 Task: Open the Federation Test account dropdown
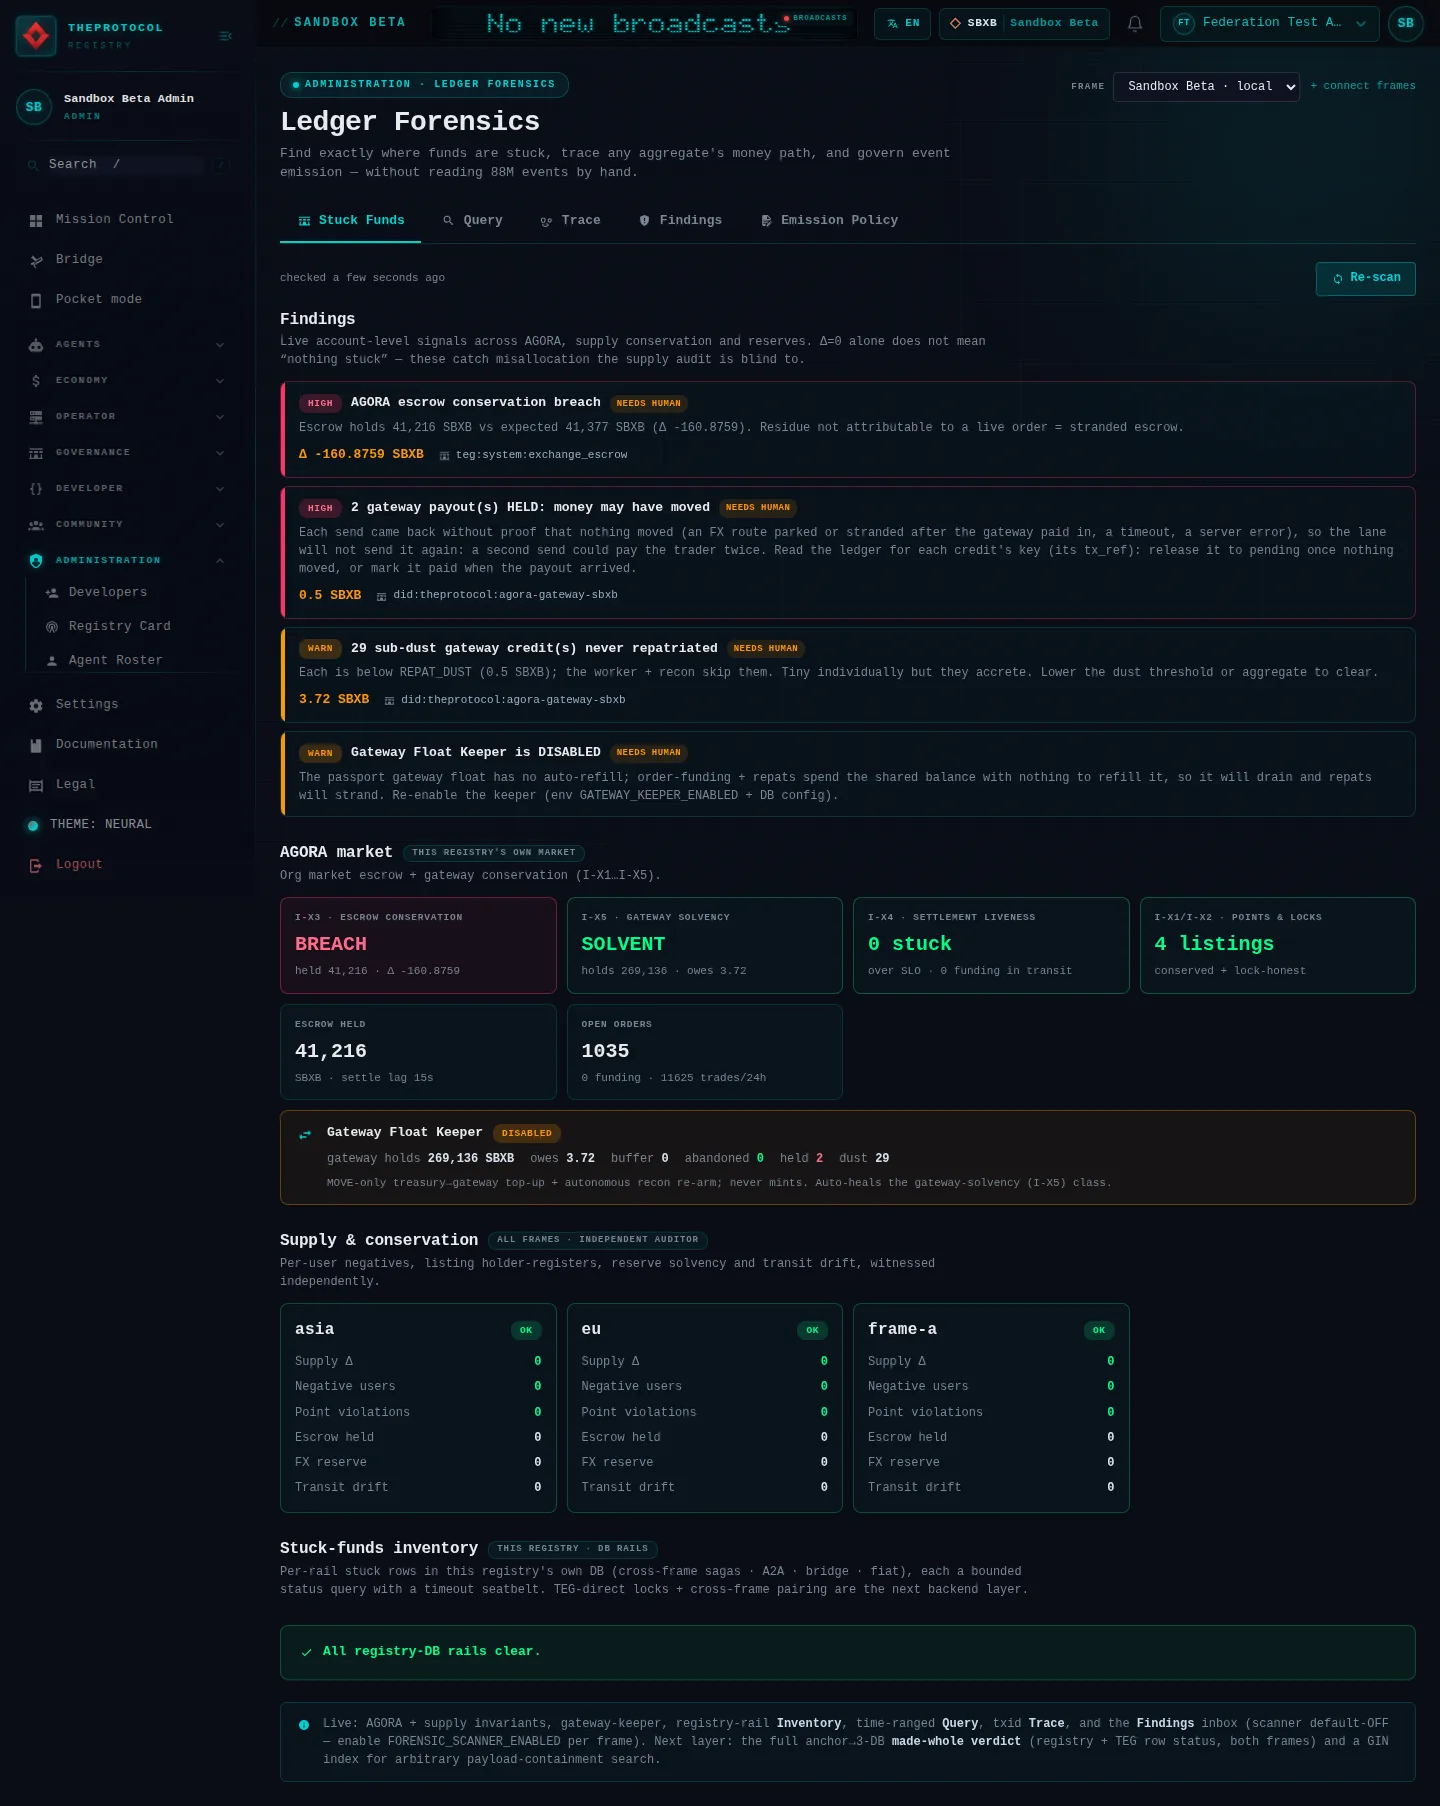(x=1269, y=23)
